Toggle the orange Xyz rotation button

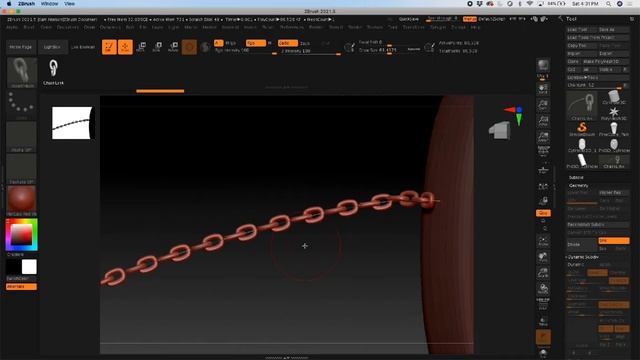pyautogui.click(x=543, y=213)
